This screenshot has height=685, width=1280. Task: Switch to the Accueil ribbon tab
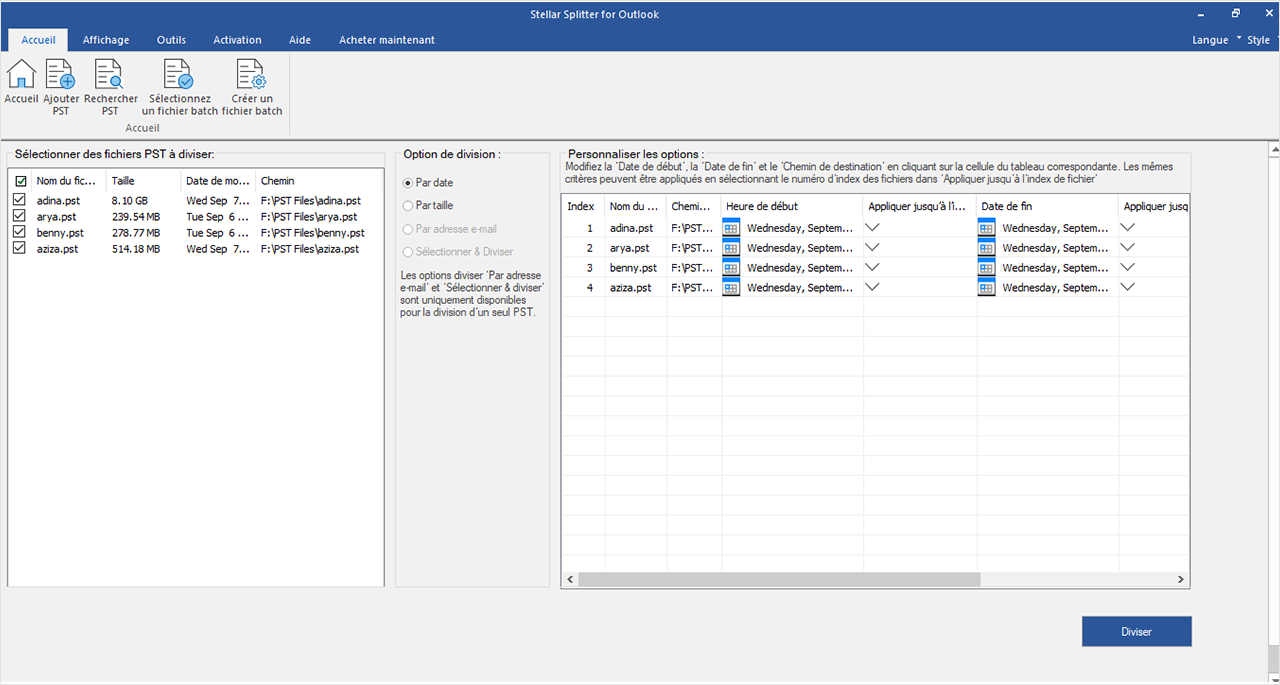click(x=38, y=40)
